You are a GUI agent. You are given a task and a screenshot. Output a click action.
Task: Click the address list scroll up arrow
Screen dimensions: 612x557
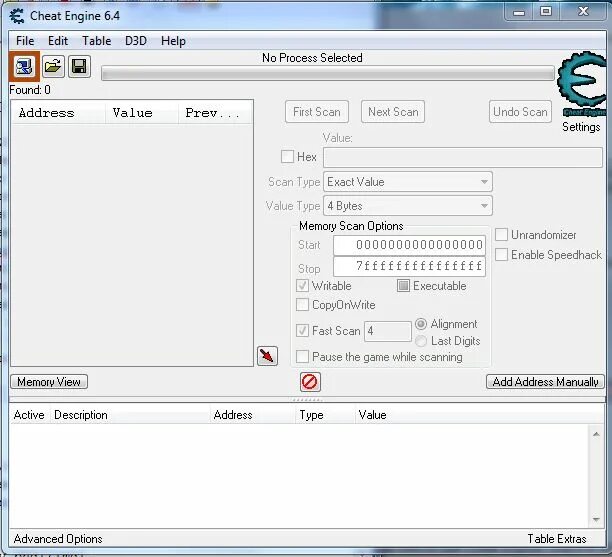coord(596,434)
